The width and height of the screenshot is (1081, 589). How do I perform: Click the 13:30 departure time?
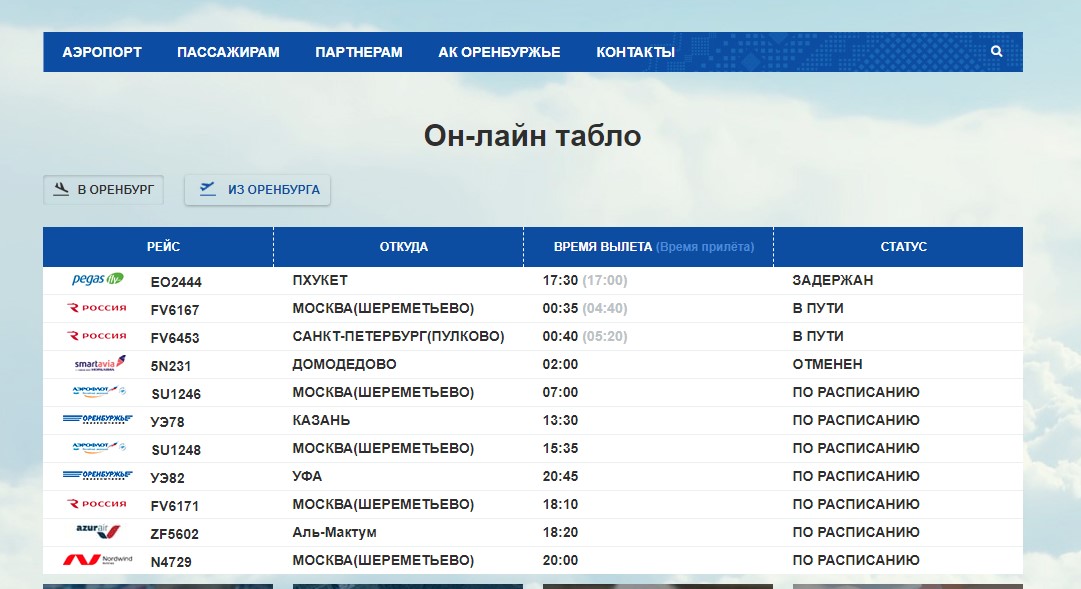click(x=560, y=420)
